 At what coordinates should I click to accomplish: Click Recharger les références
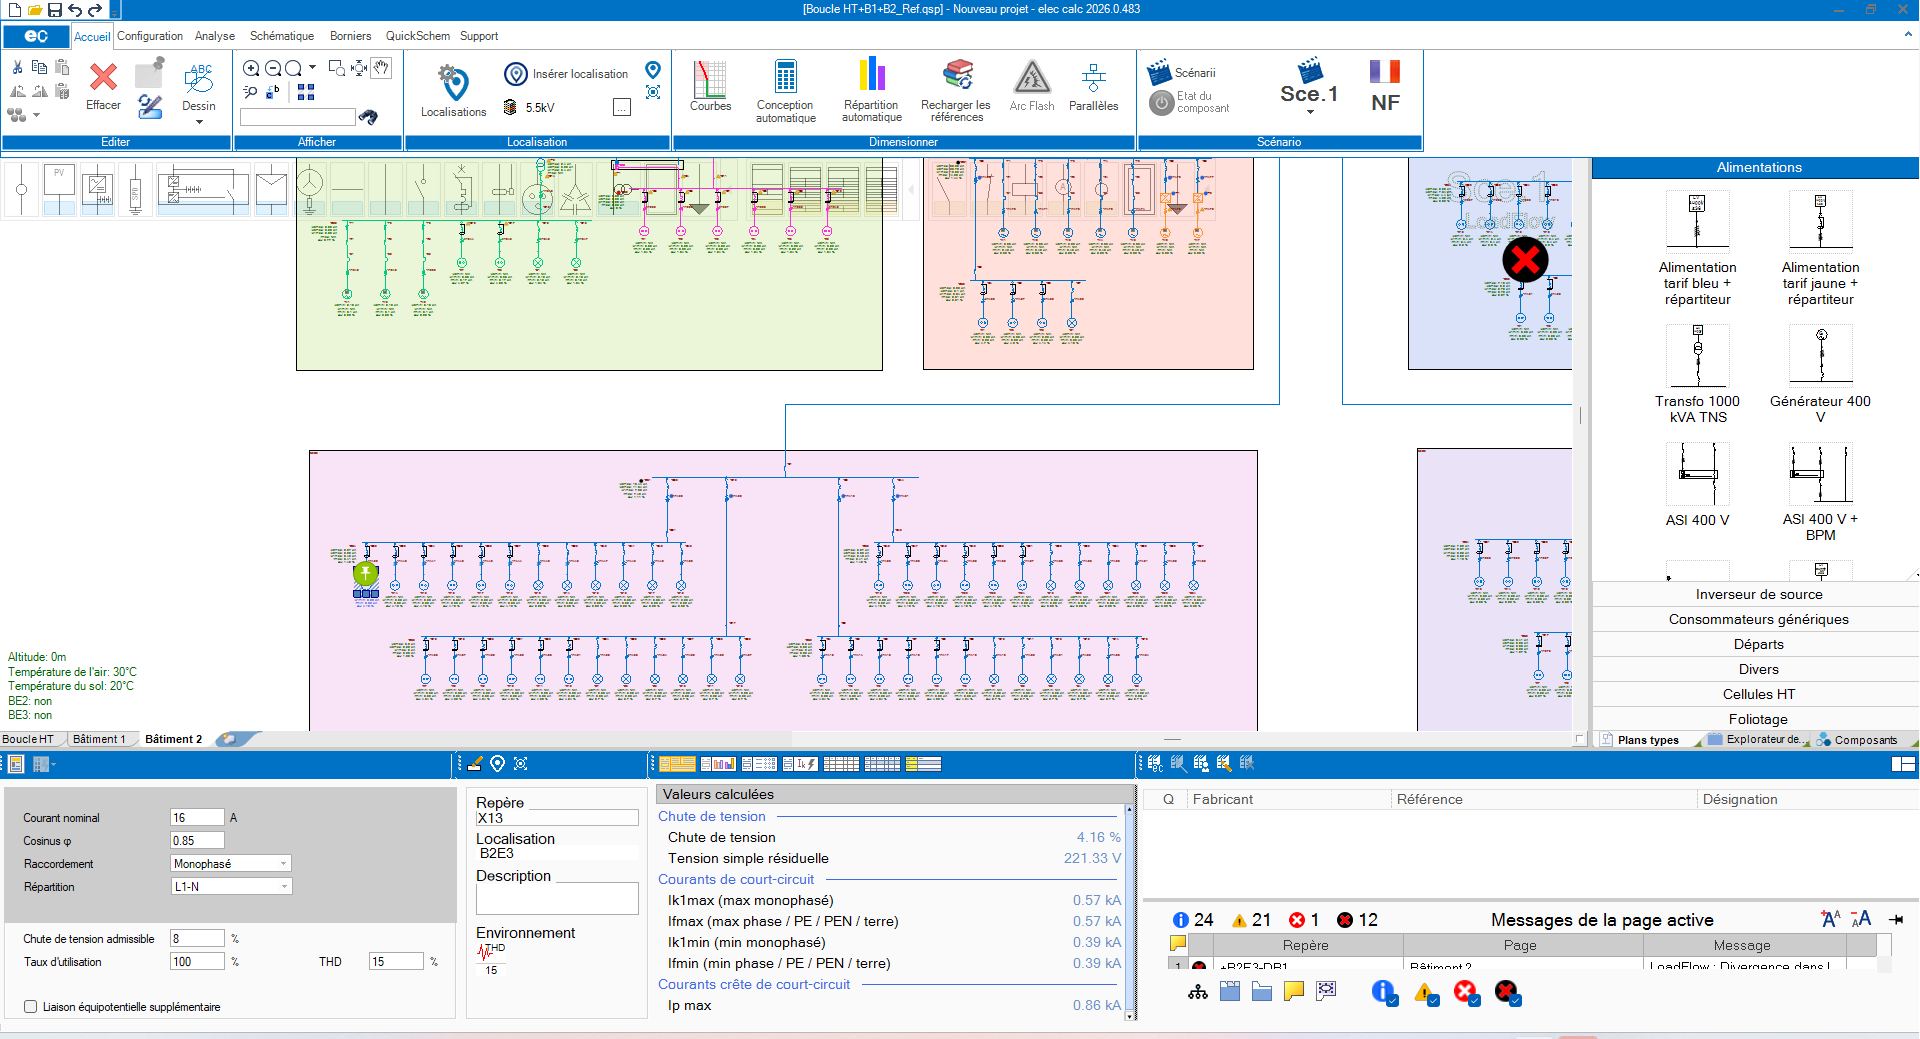(956, 91)
